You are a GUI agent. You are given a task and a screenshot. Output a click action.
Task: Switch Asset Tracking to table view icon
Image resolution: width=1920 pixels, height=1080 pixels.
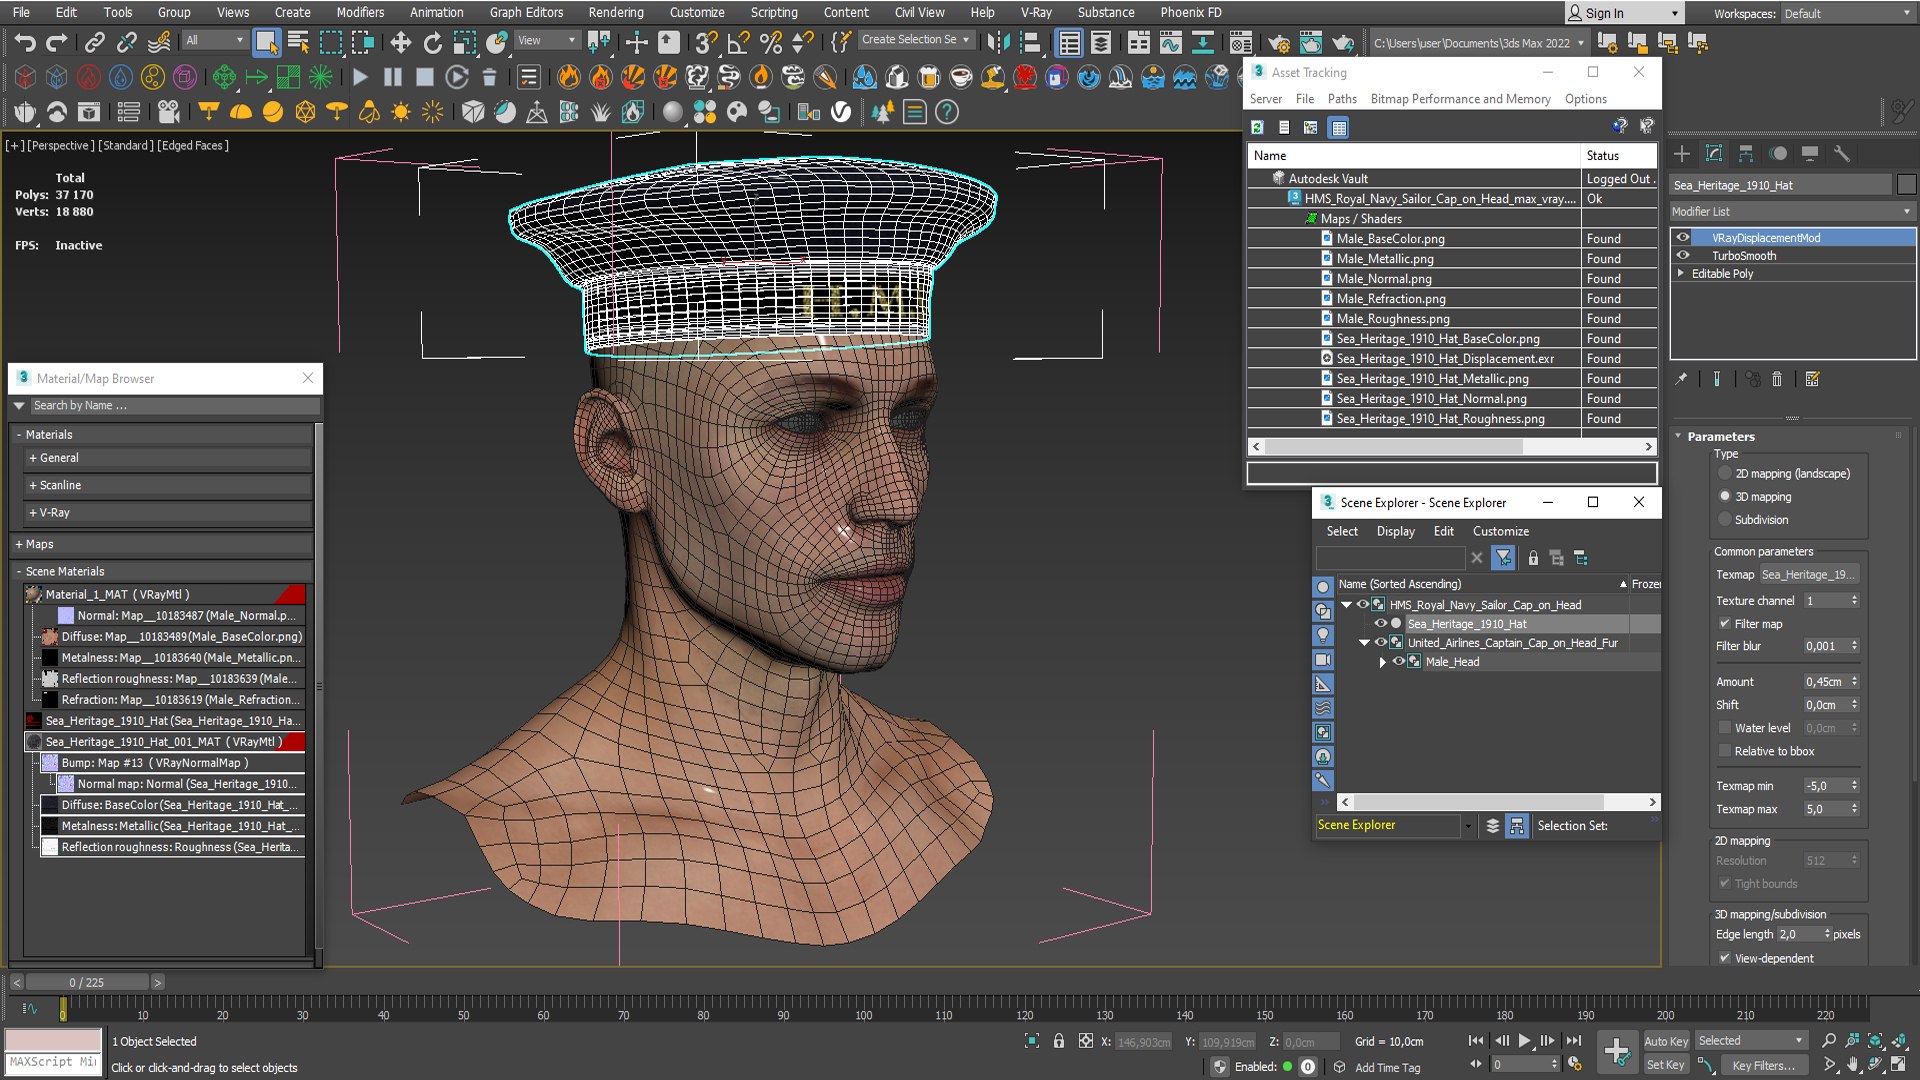coord(1339,127)
